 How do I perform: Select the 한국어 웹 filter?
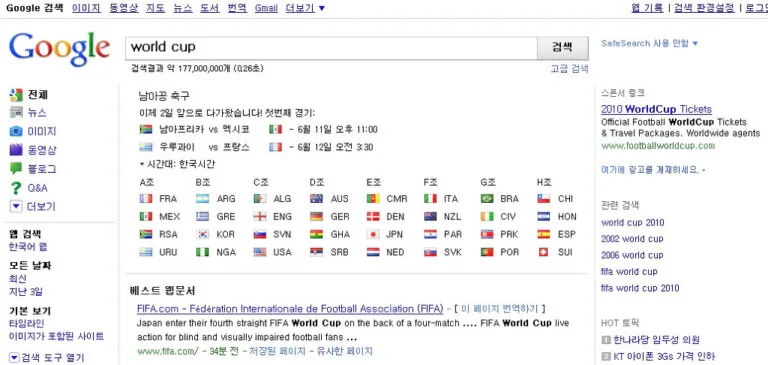(28, 247)
